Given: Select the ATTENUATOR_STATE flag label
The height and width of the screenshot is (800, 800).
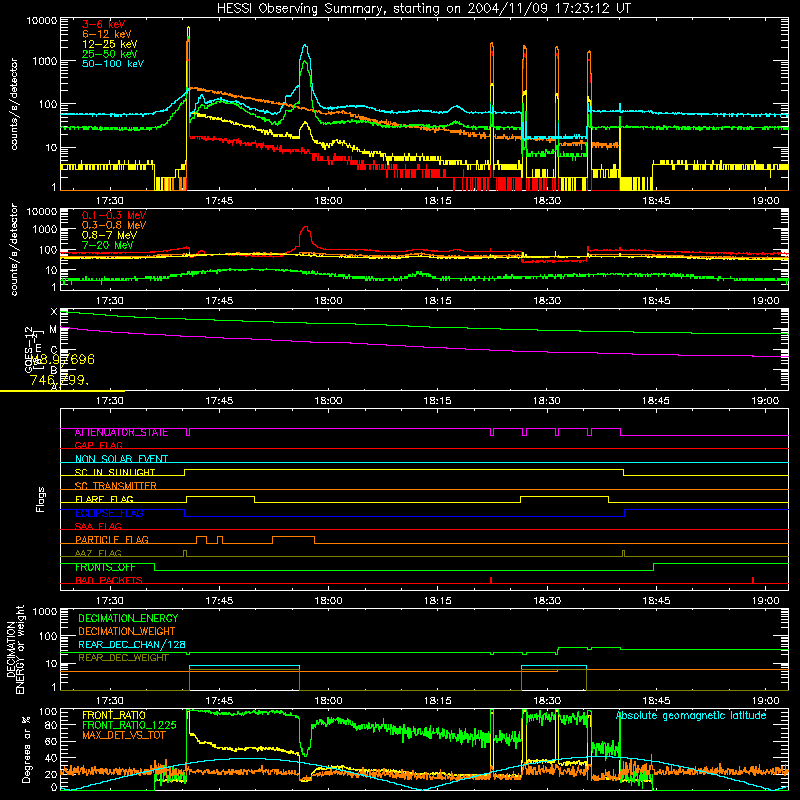Looking at the screenshot, I should point(121,433).
